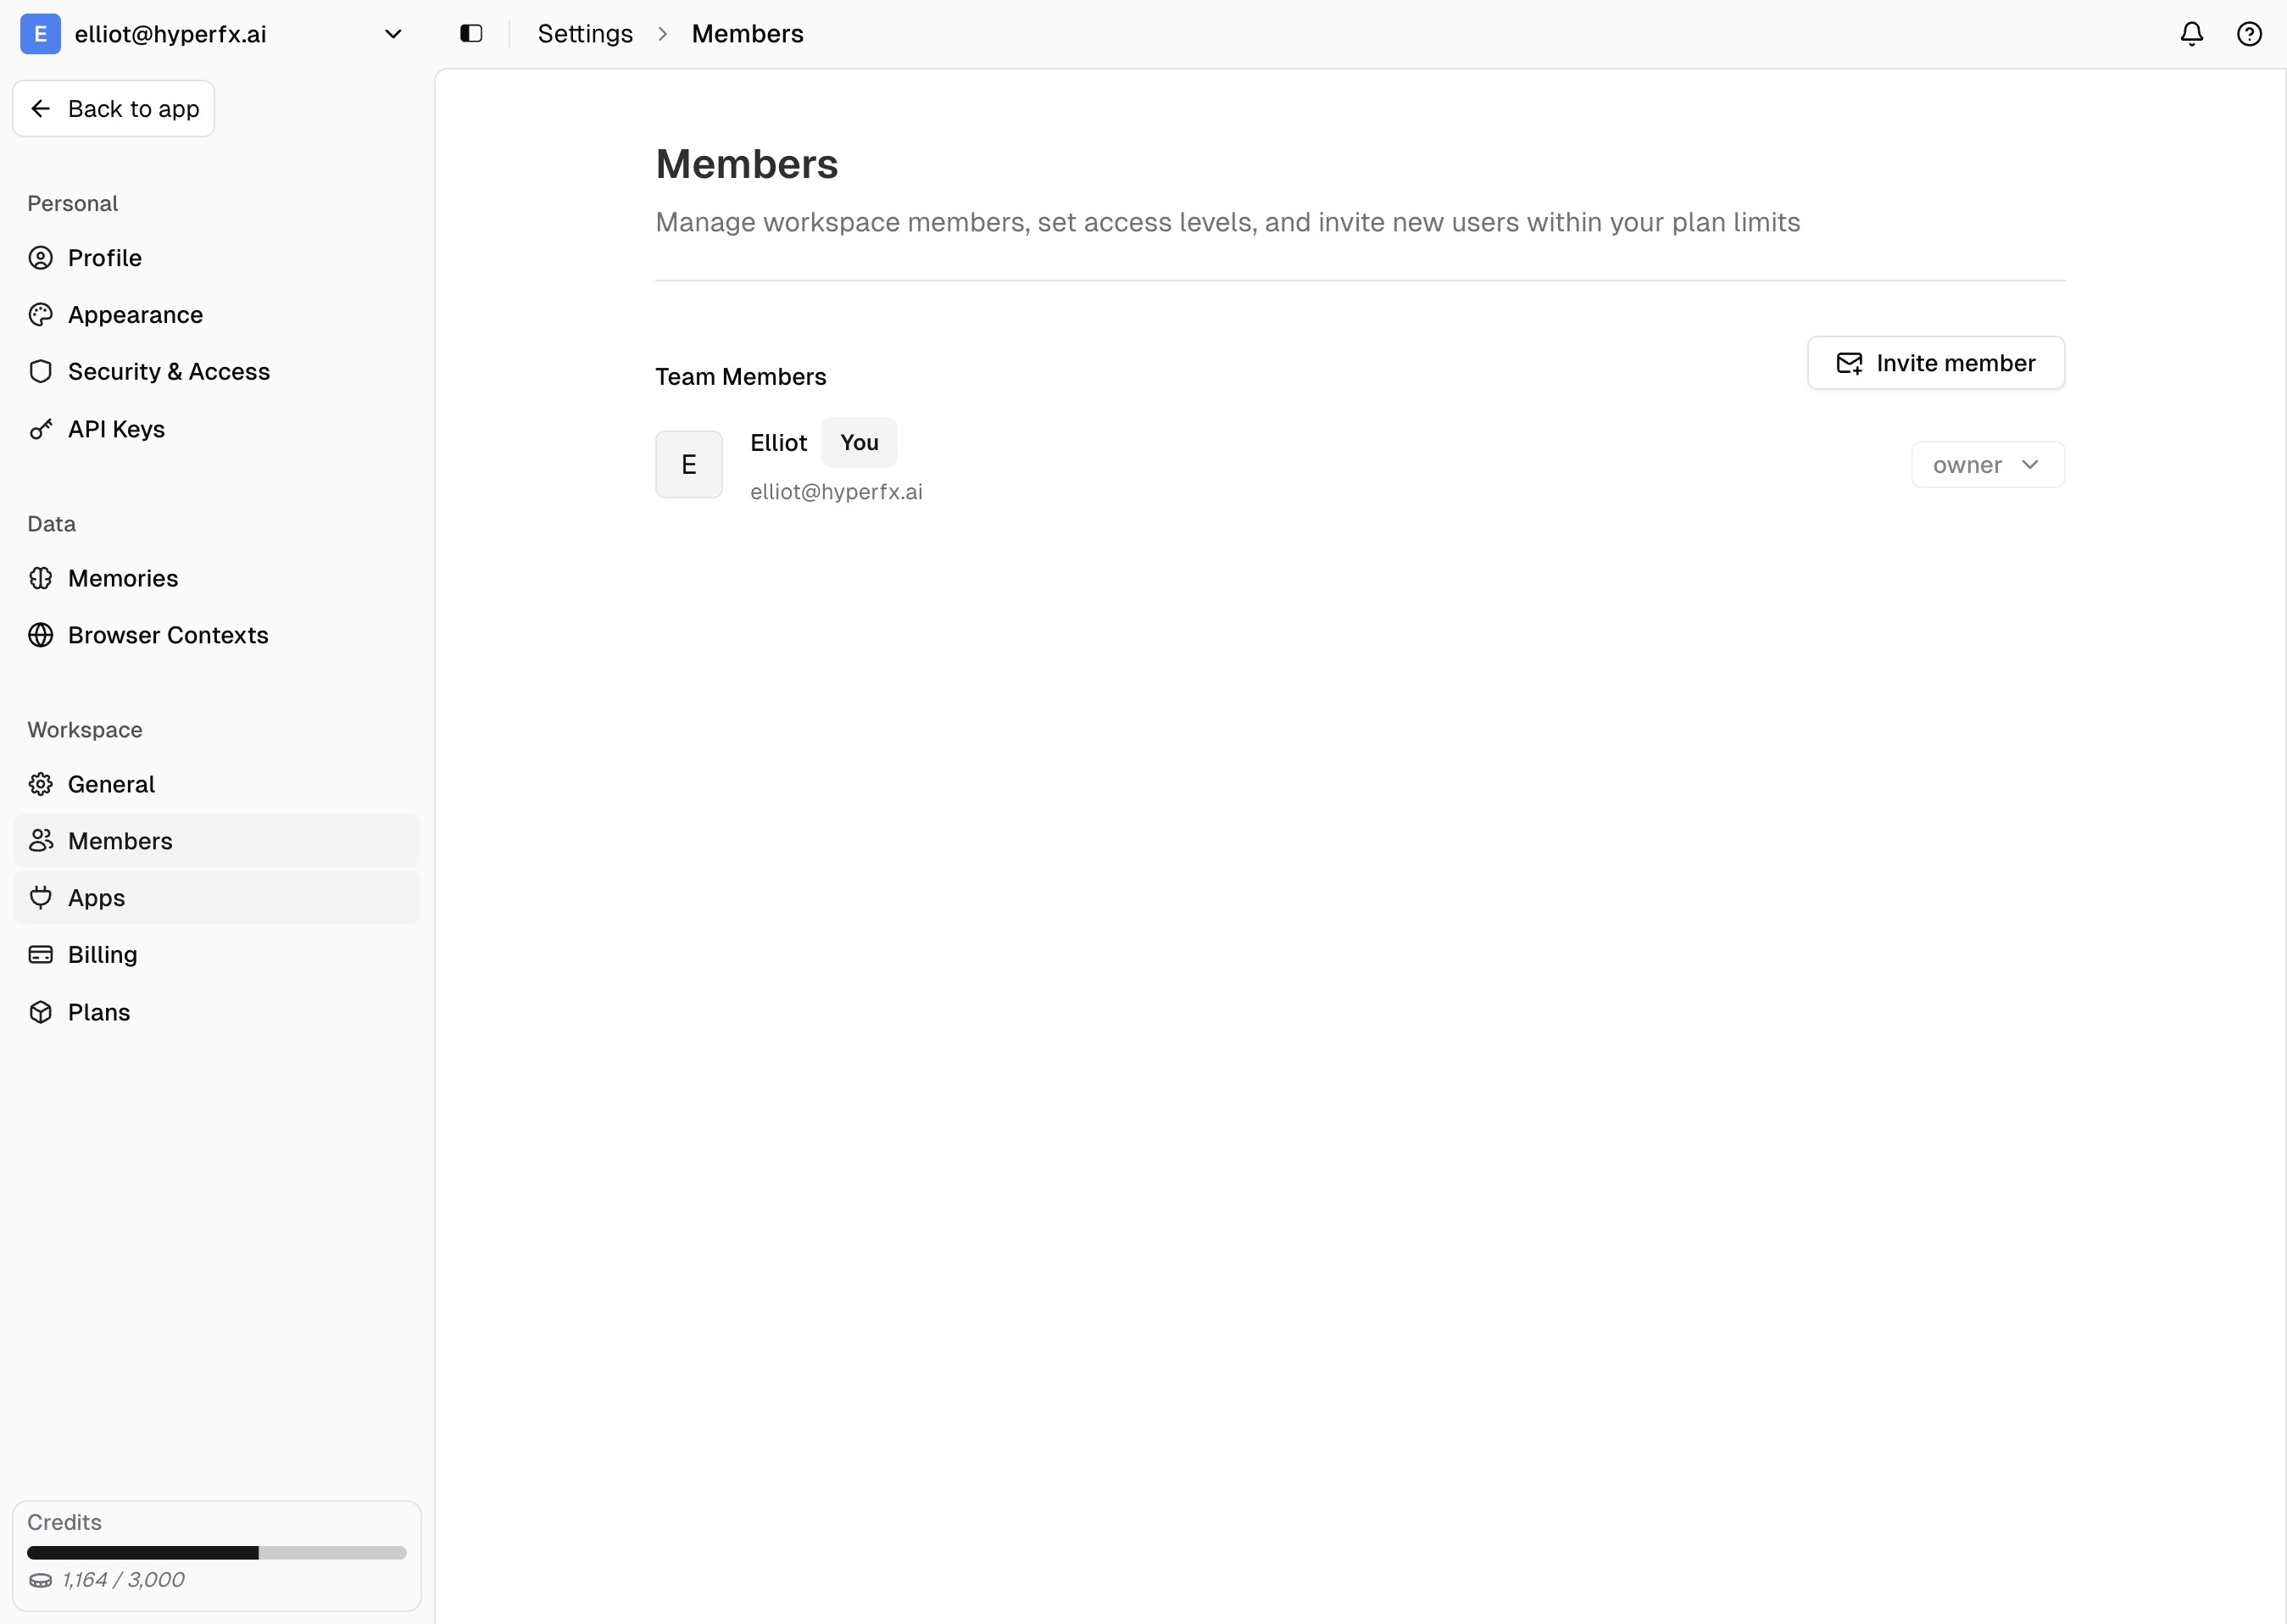2287x1624 pixels.
Task: Click the Browser Contexts globe icon
Action: [40, 635]
